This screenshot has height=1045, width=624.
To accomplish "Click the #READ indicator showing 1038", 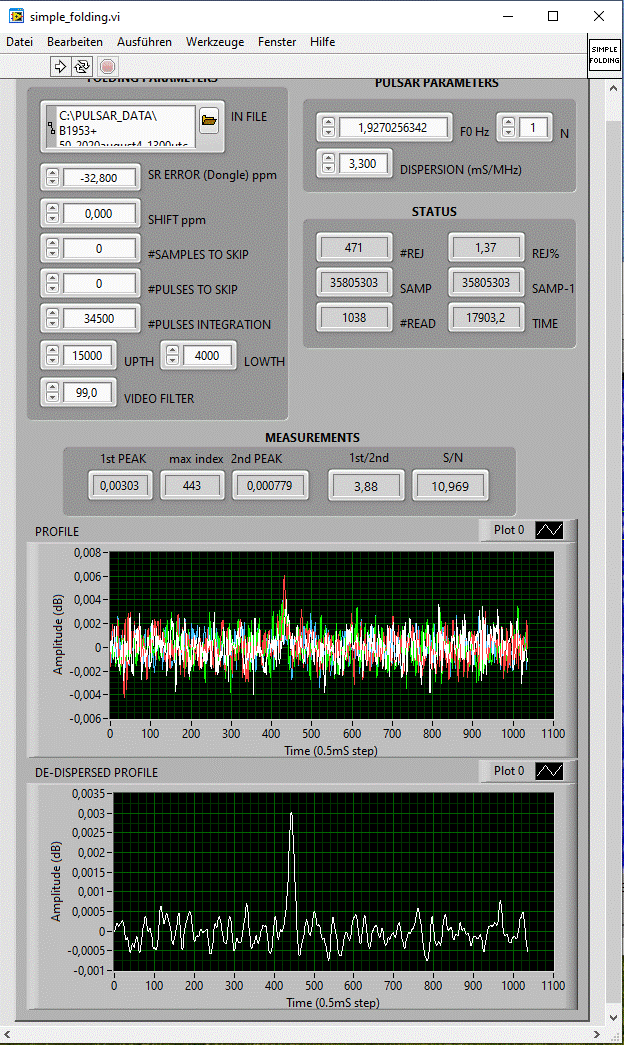I will 354,318.
